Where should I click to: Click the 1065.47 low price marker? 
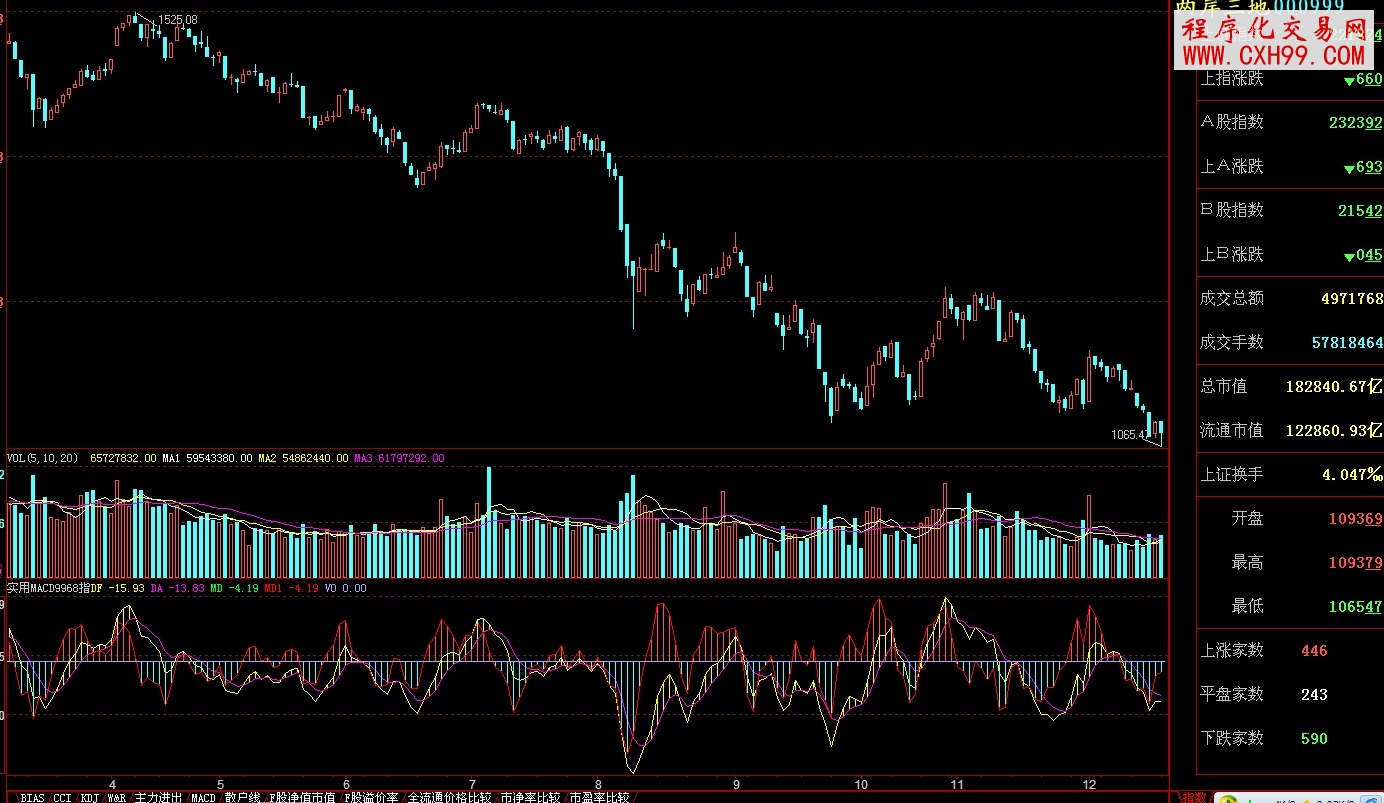[1130, 435]
